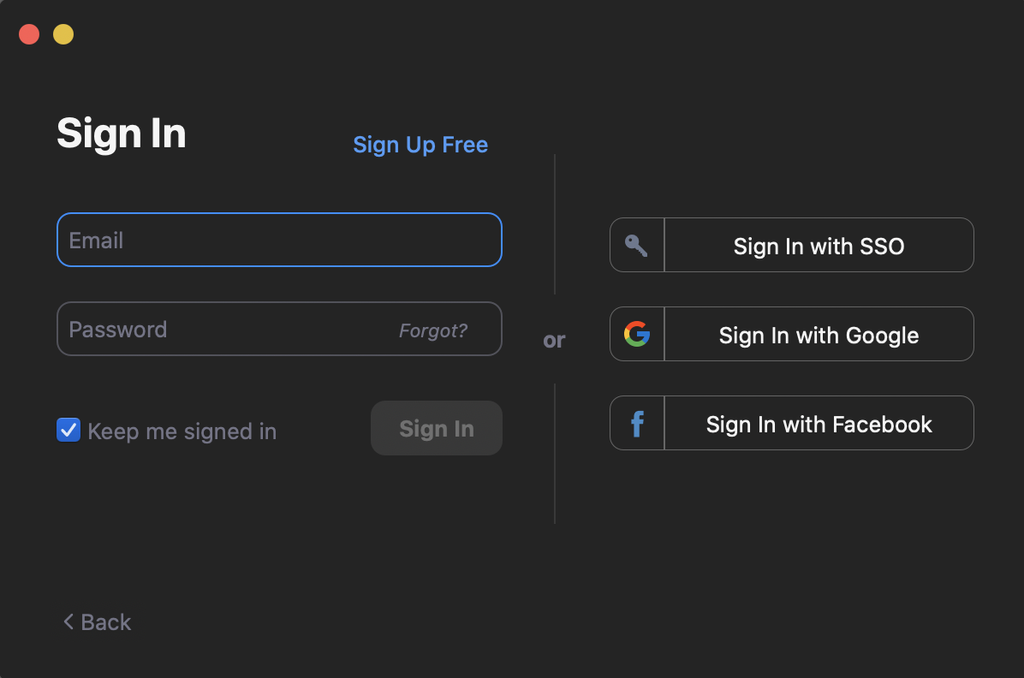Click the Google logo icon
1024x678 pixels.
637,334
